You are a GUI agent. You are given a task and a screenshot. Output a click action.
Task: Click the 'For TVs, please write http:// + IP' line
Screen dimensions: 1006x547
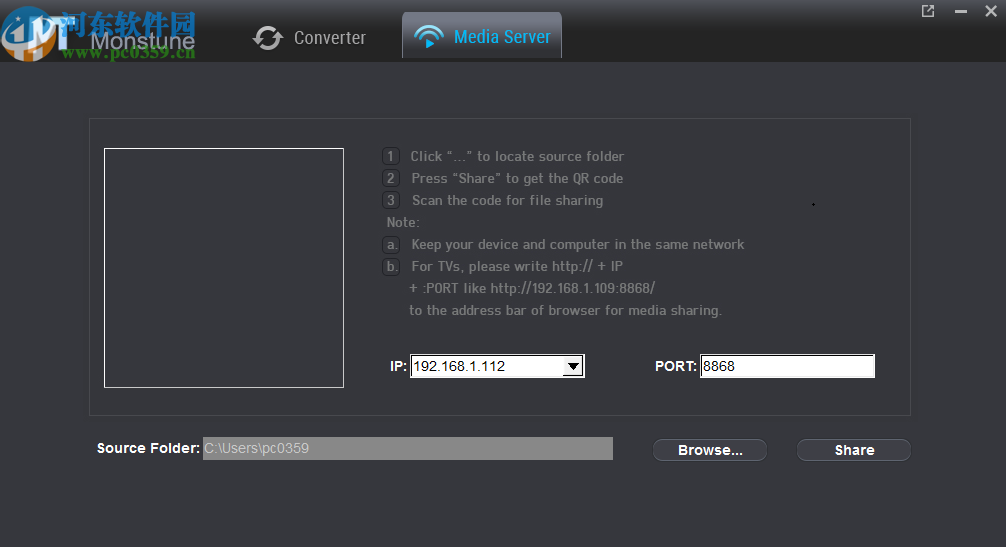(x=517, y=266)
